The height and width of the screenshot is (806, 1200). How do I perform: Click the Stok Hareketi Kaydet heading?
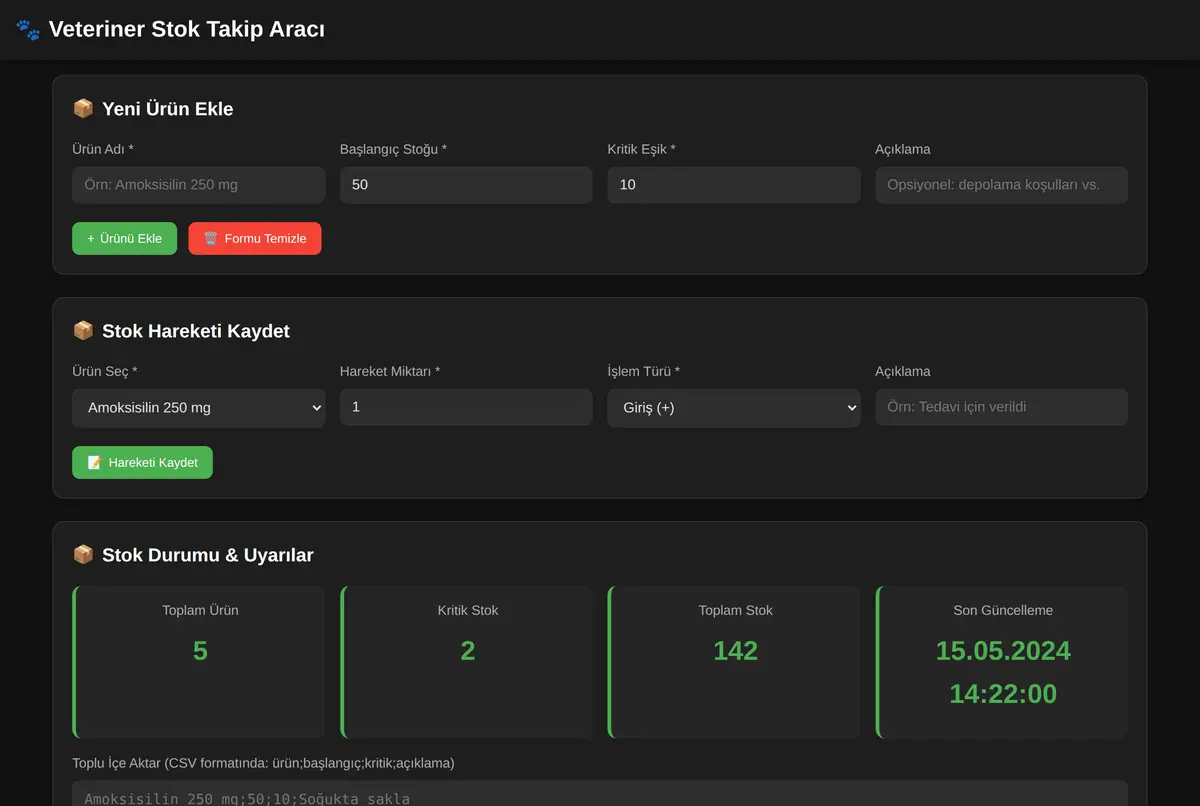tap(196, 331)
